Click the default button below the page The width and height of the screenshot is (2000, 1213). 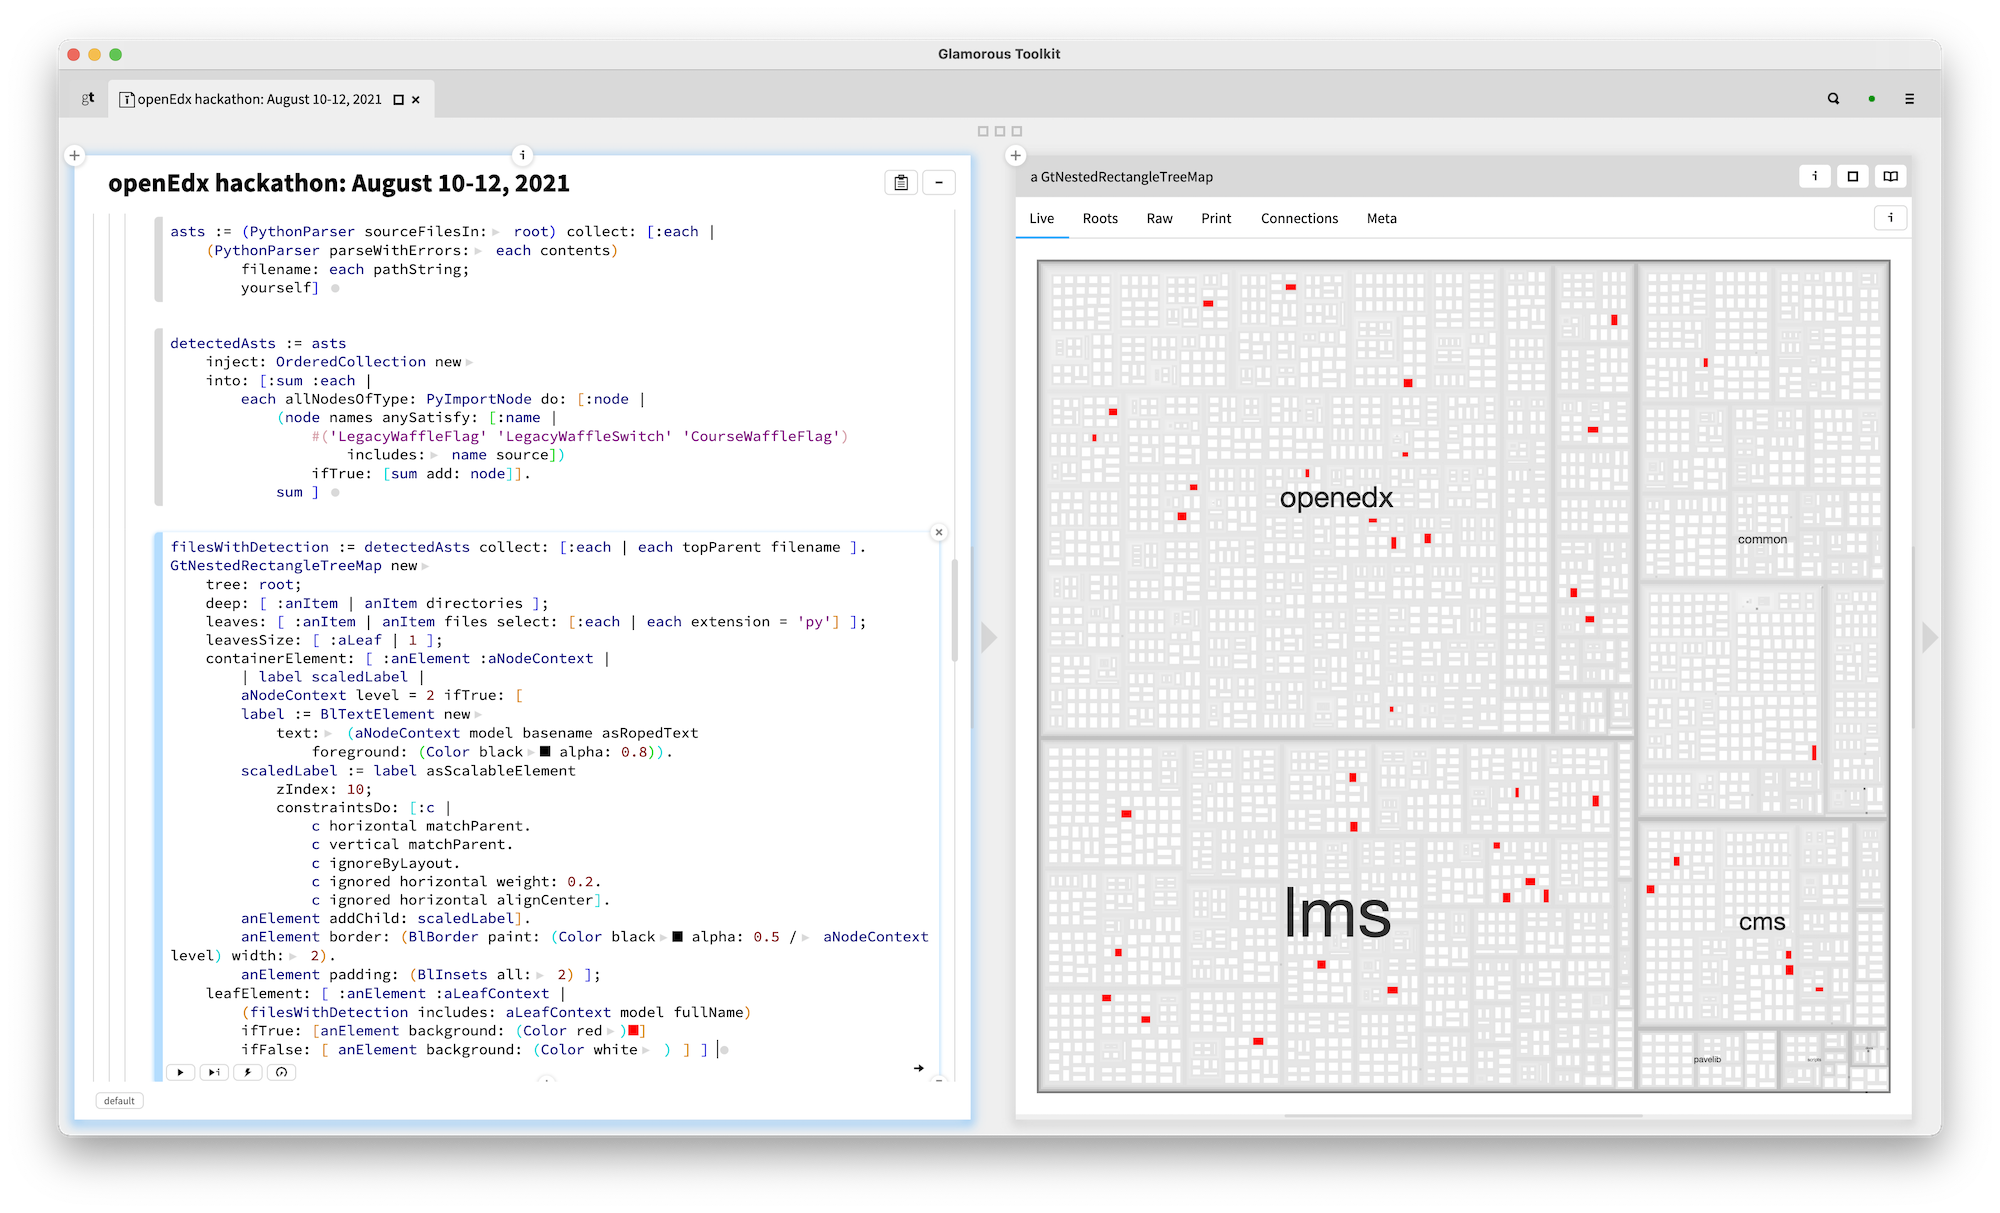(120, 1101)
